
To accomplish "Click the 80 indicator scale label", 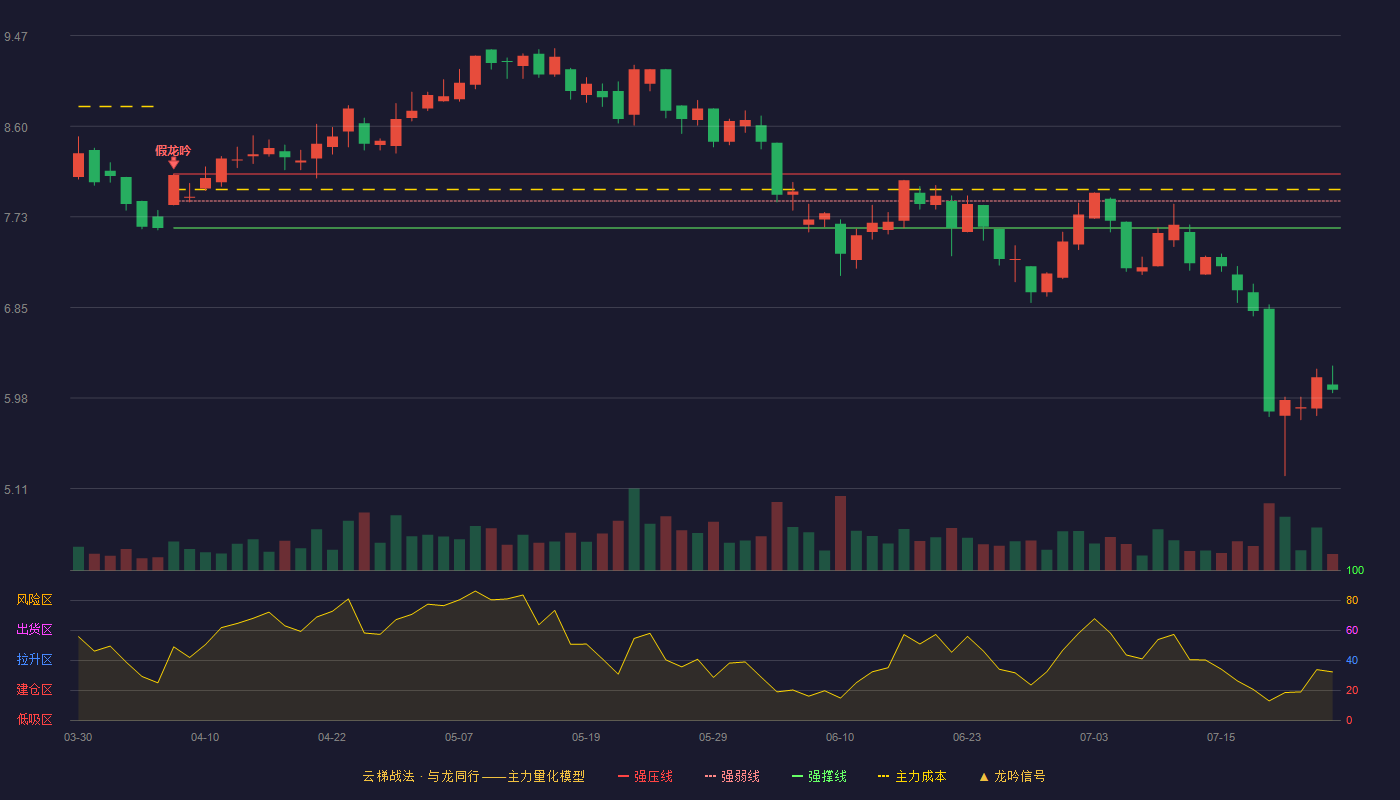I will pos(1352,600).
